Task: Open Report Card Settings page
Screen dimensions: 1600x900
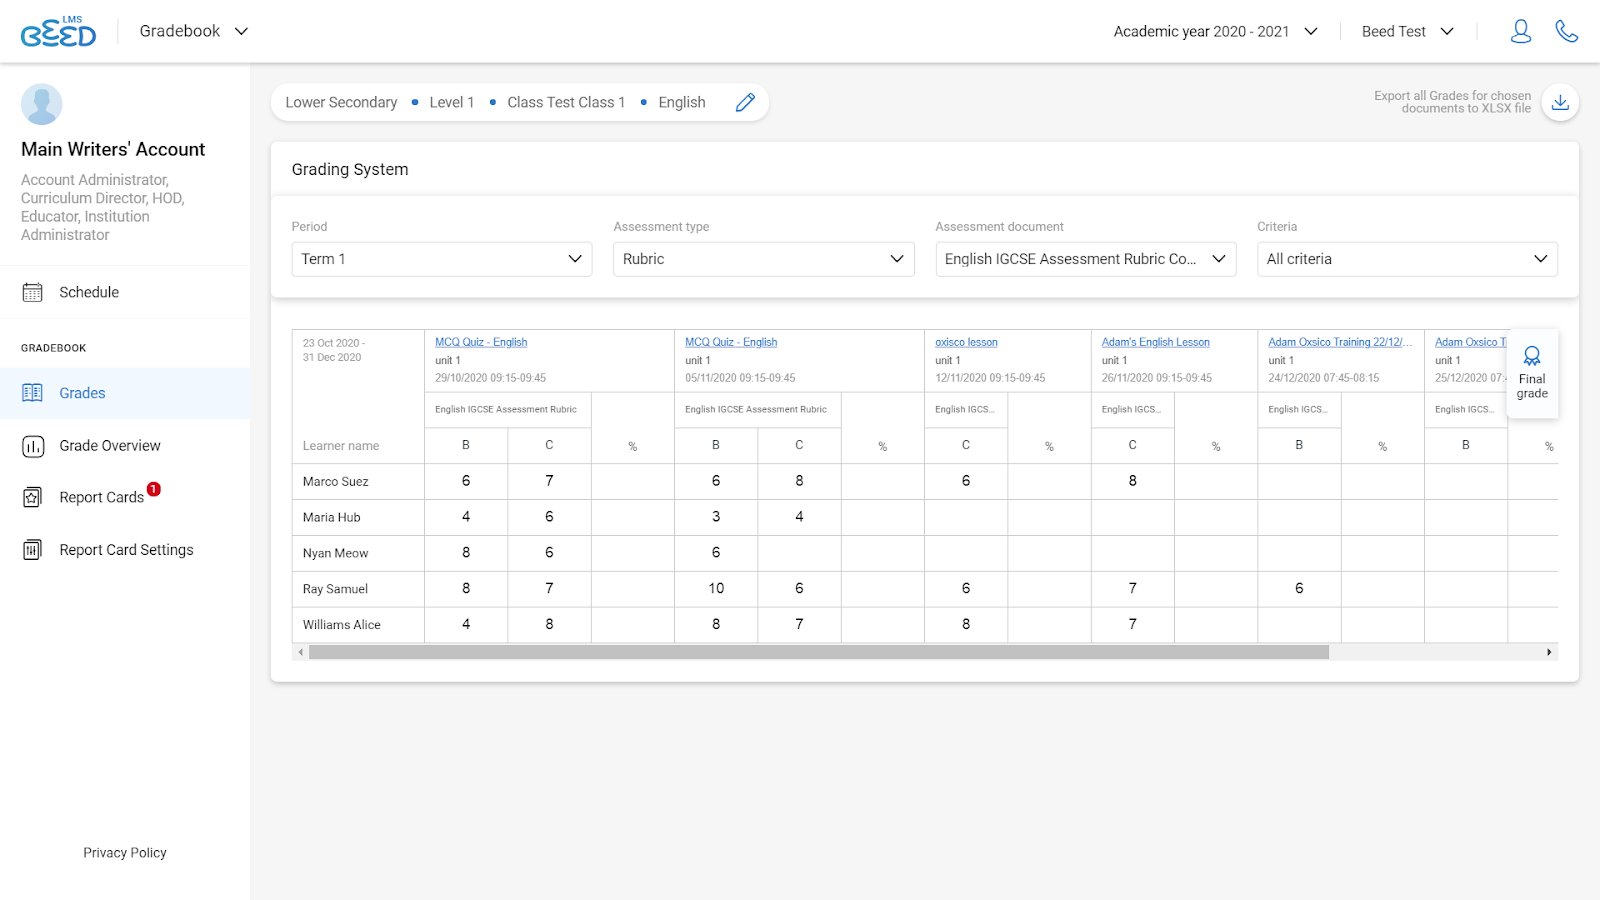Action: point(126,550)
